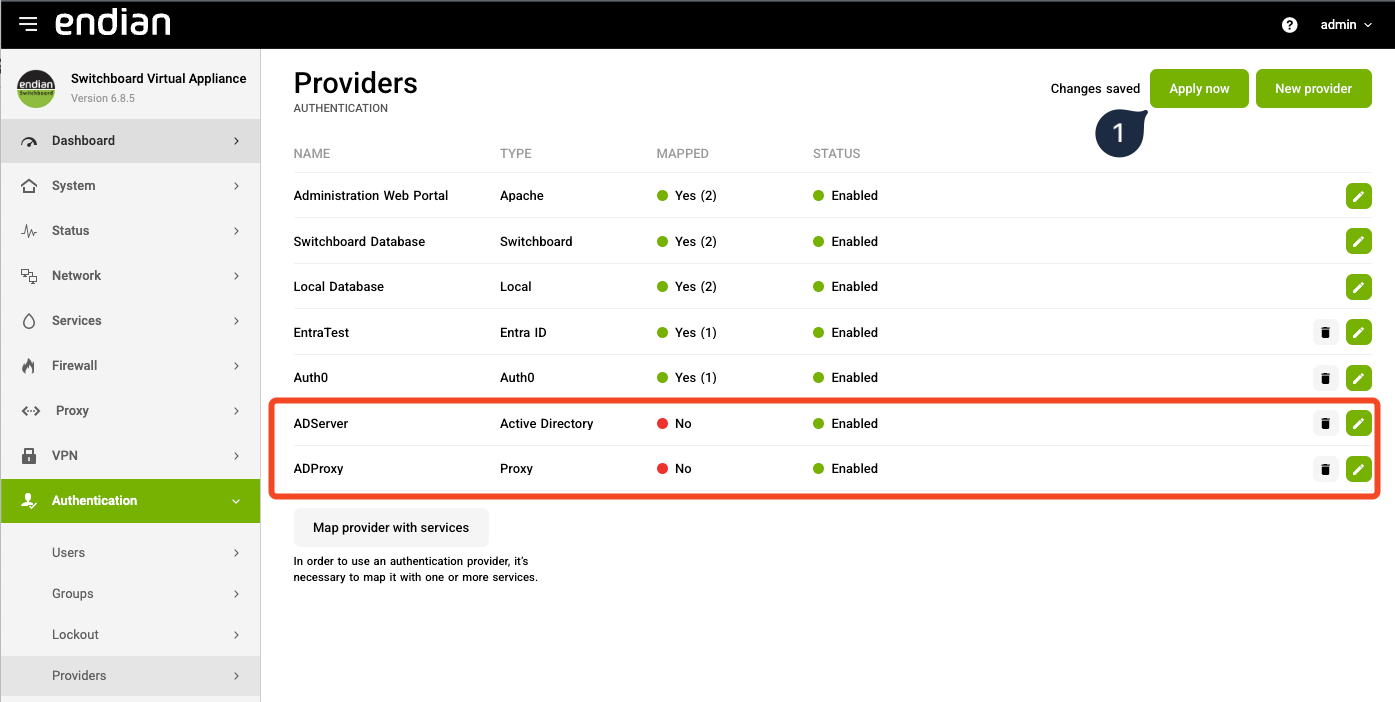Screen dimensions: 1395x702
Task: Click Map provider with services button
Action: pos(391,527)
